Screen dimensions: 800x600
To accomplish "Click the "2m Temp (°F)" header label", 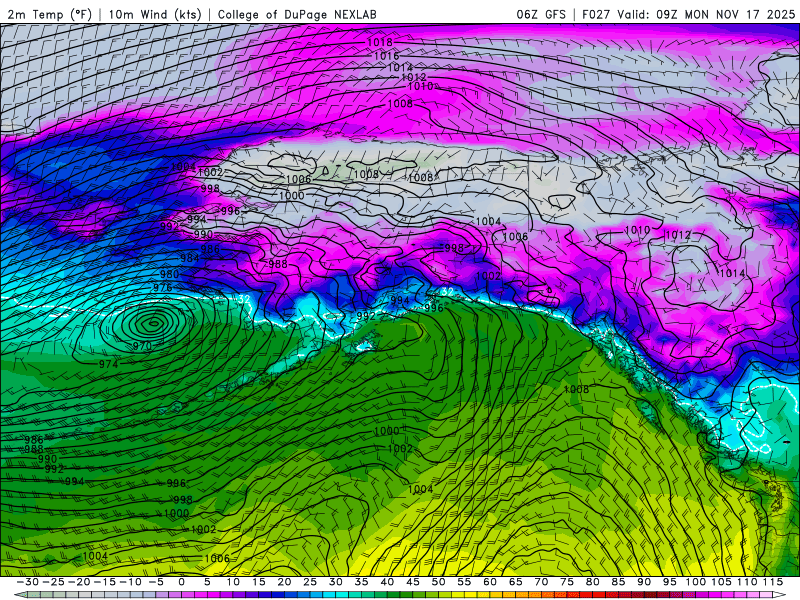I will (x=49, y=14).
